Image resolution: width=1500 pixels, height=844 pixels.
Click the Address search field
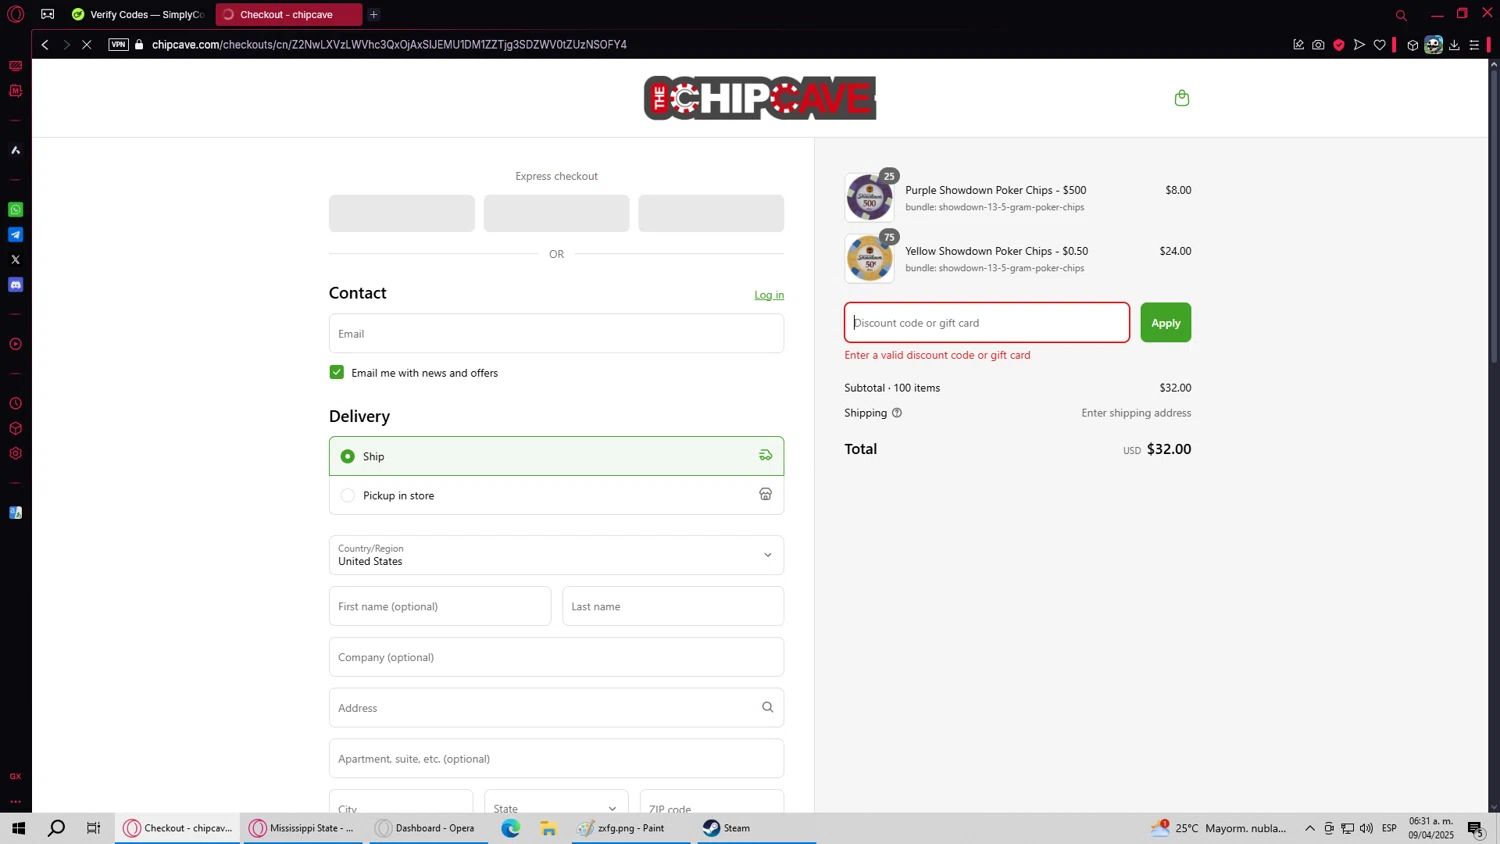[556, 708]
